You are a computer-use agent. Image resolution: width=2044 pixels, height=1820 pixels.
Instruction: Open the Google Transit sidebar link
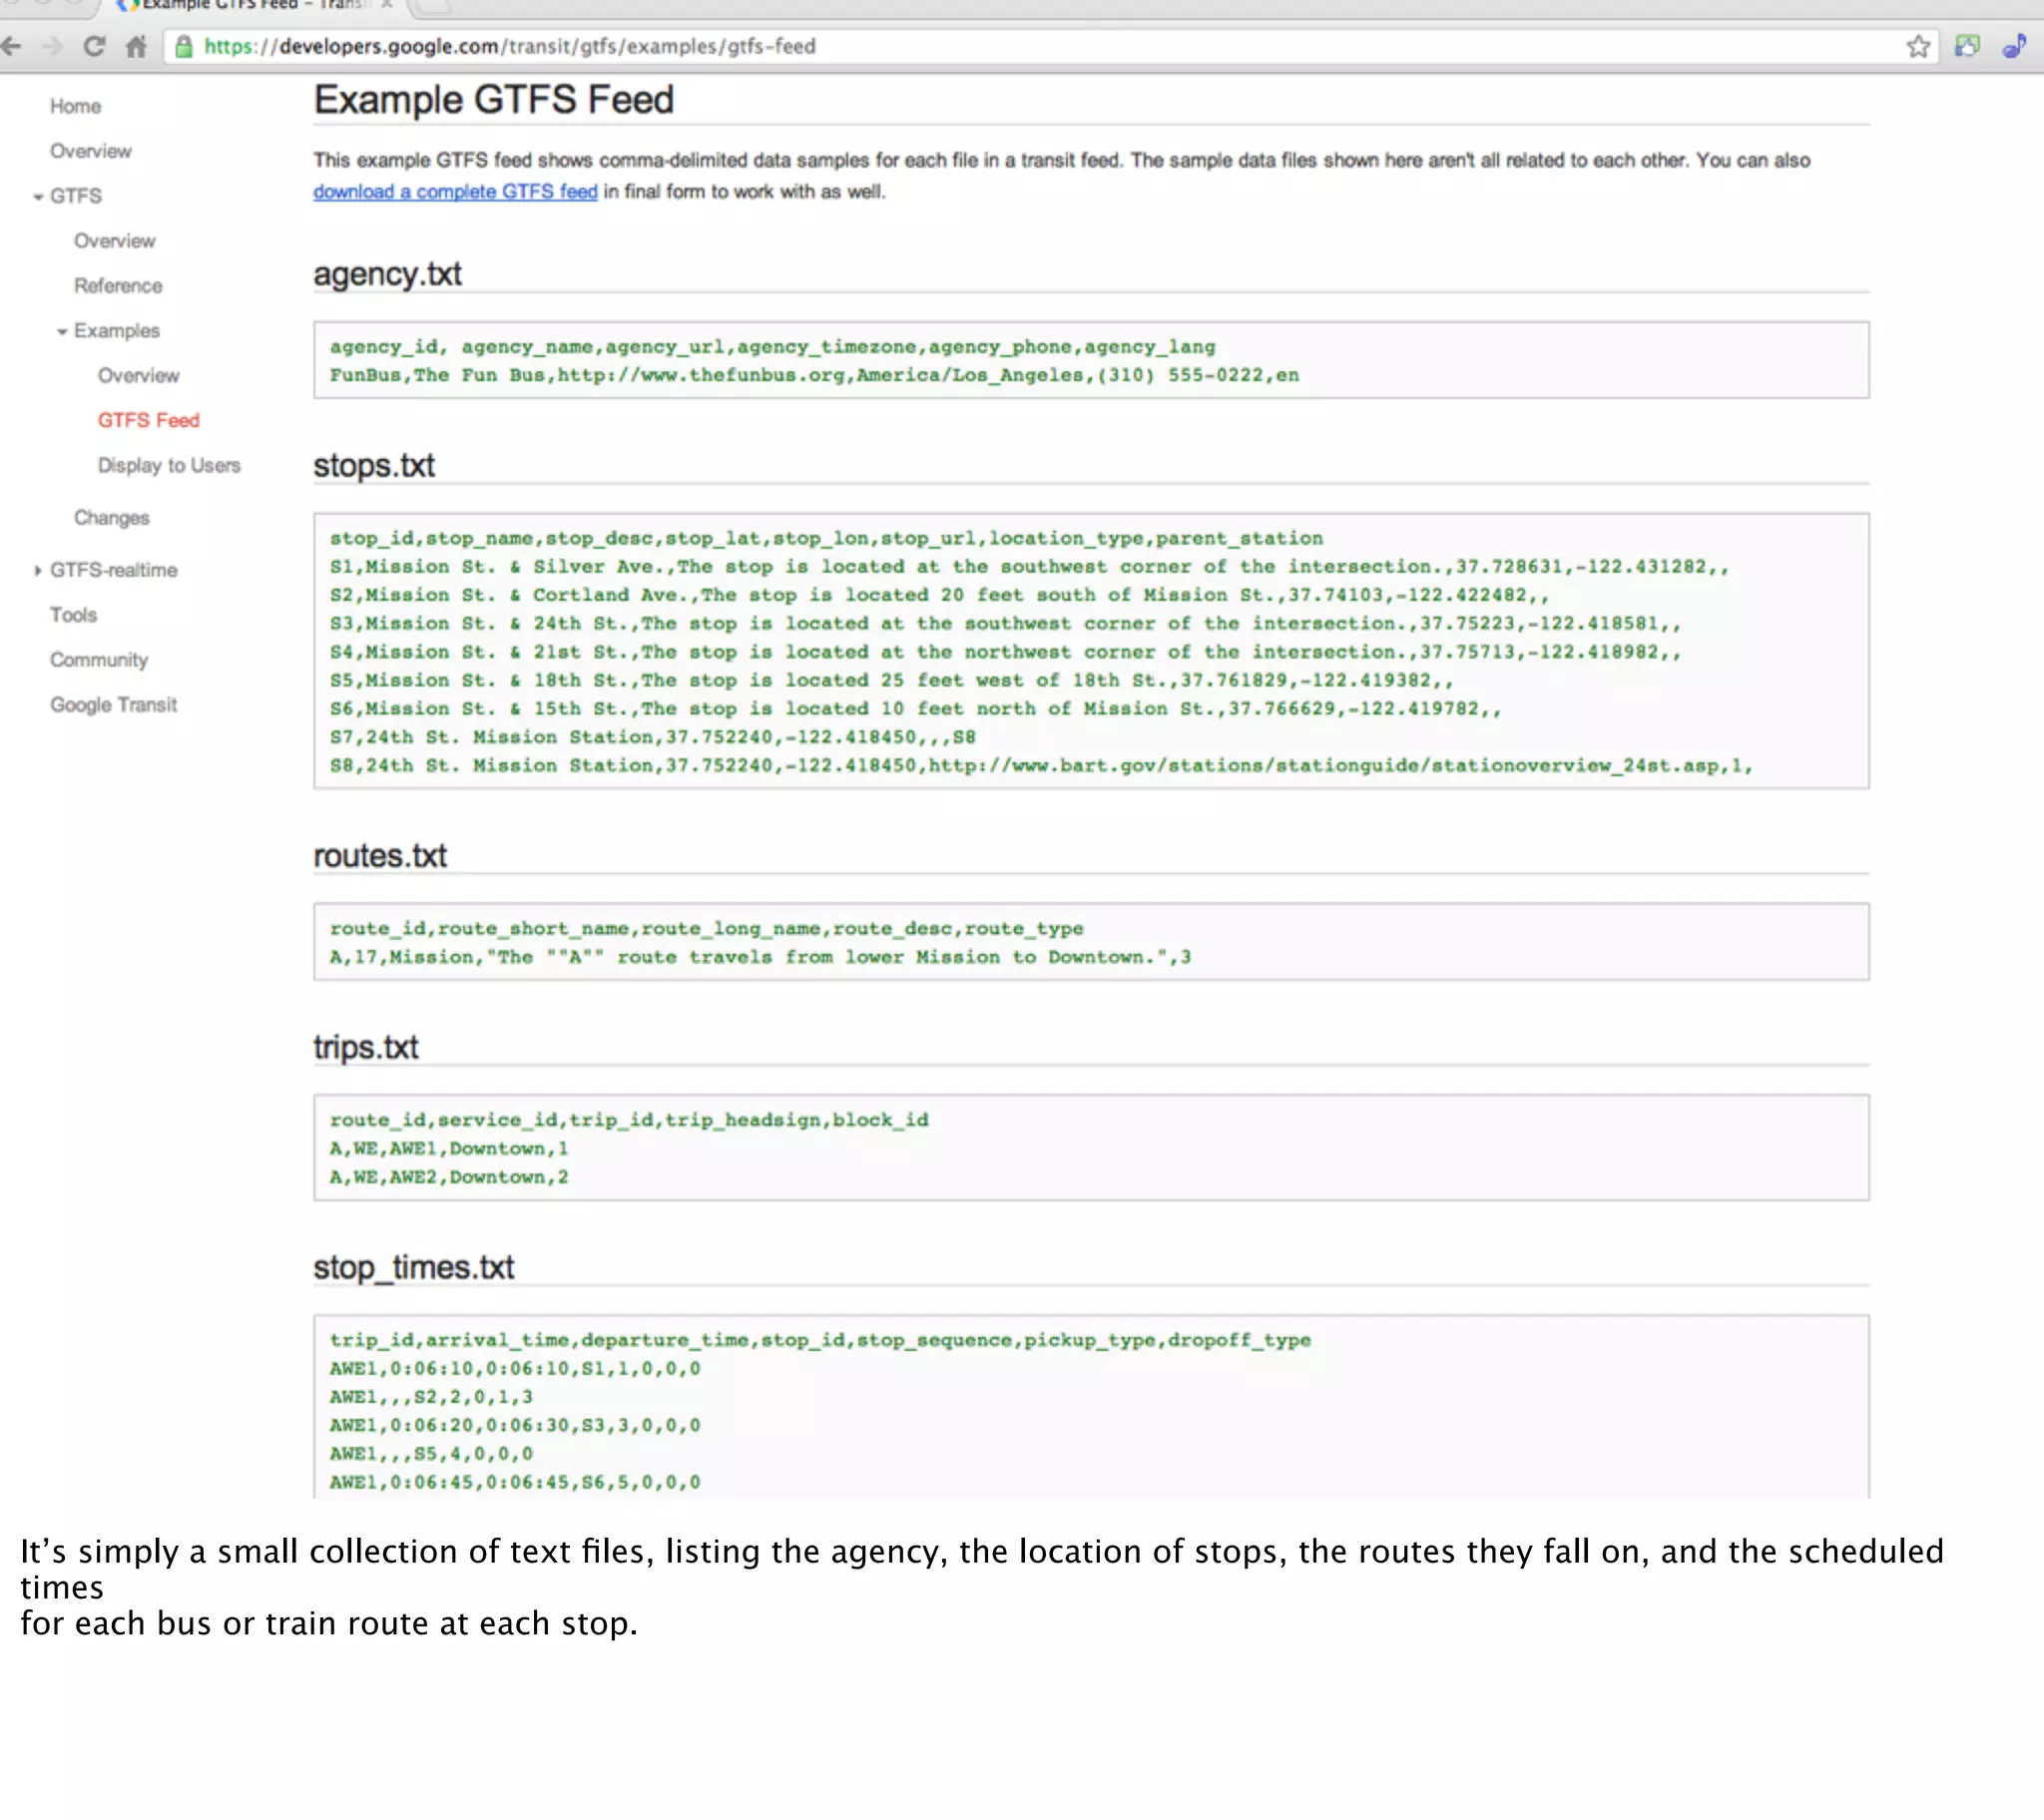[113, 705]
